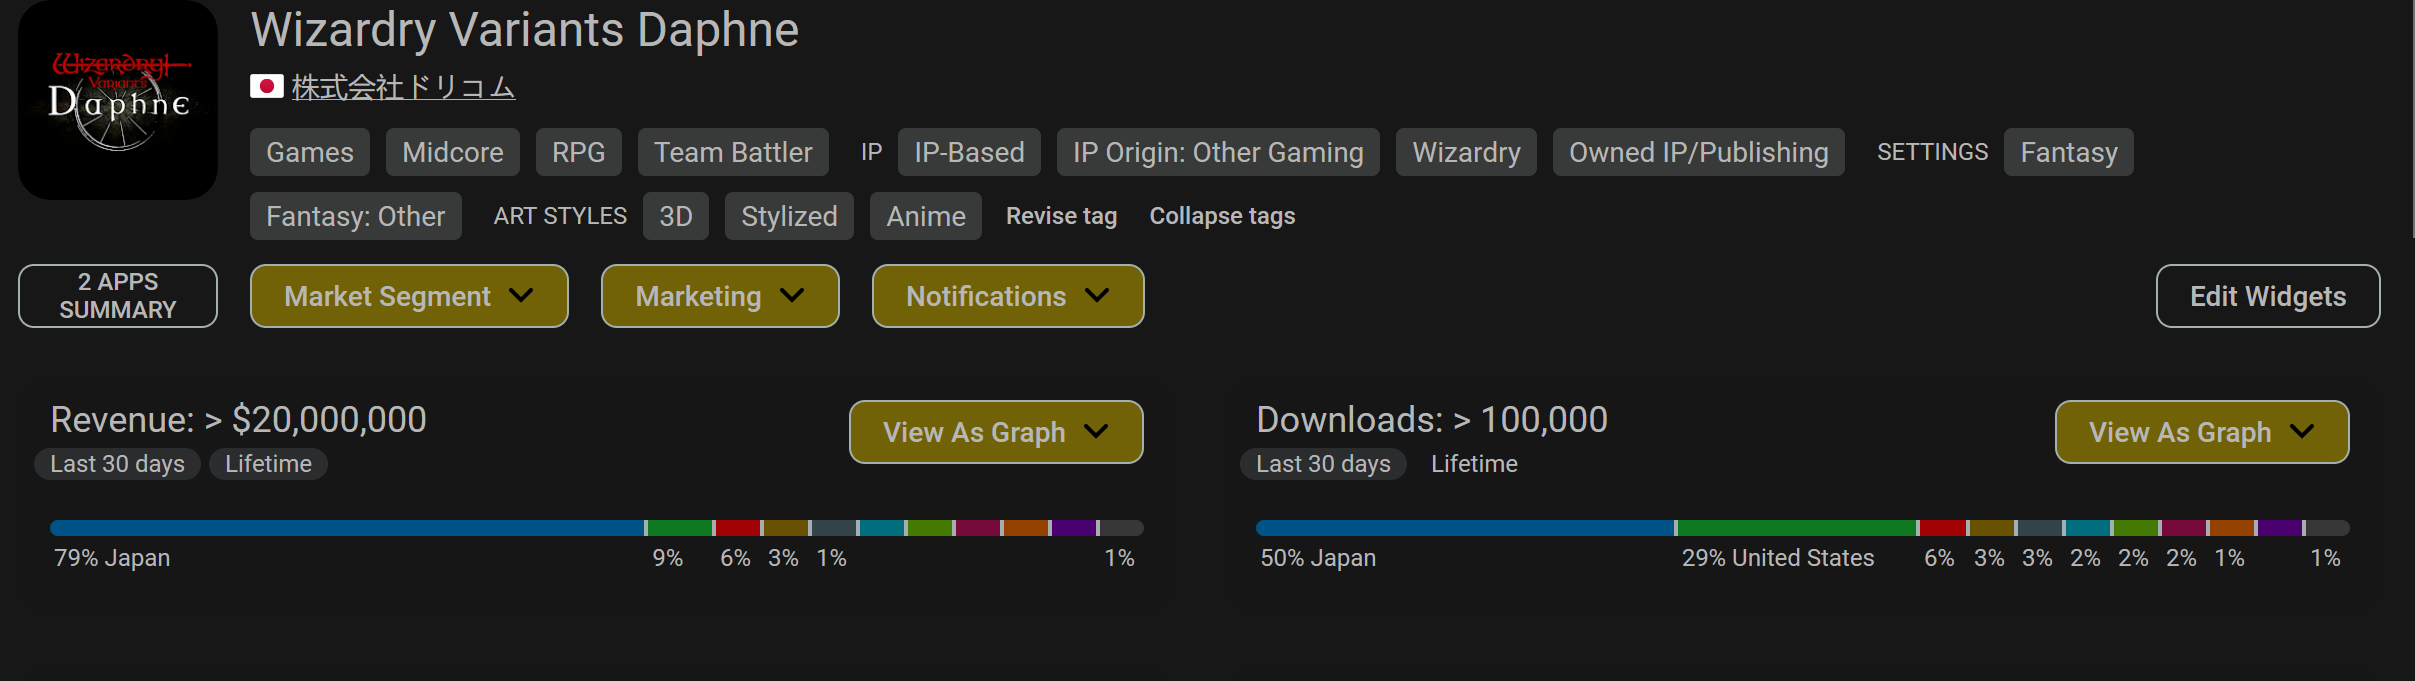Select the Team Battler tag

pos(733,152)
